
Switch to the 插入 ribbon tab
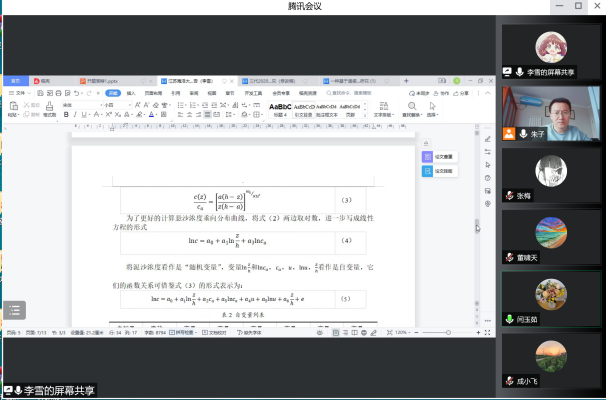point(131,93)
